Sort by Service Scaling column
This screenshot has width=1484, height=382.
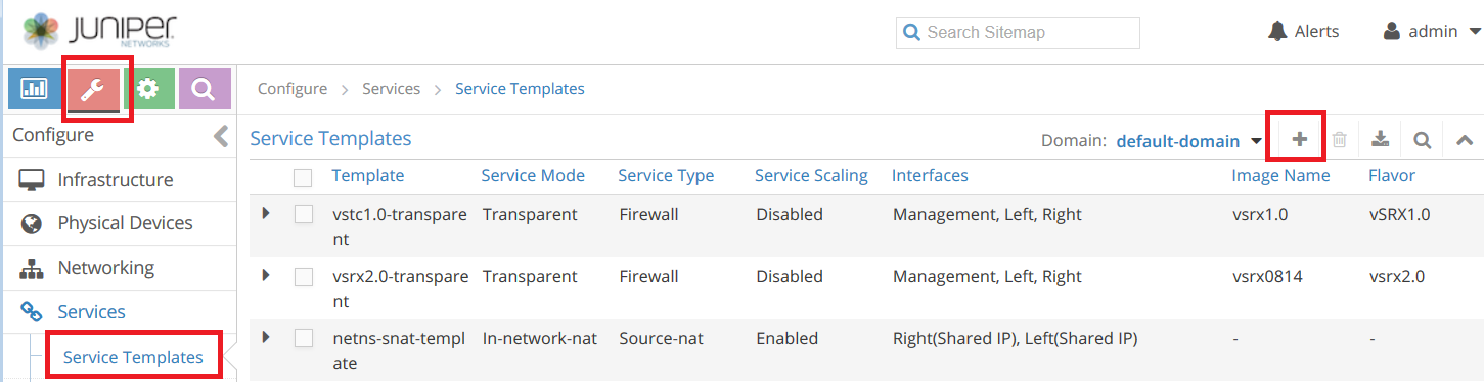click(811, 176)
